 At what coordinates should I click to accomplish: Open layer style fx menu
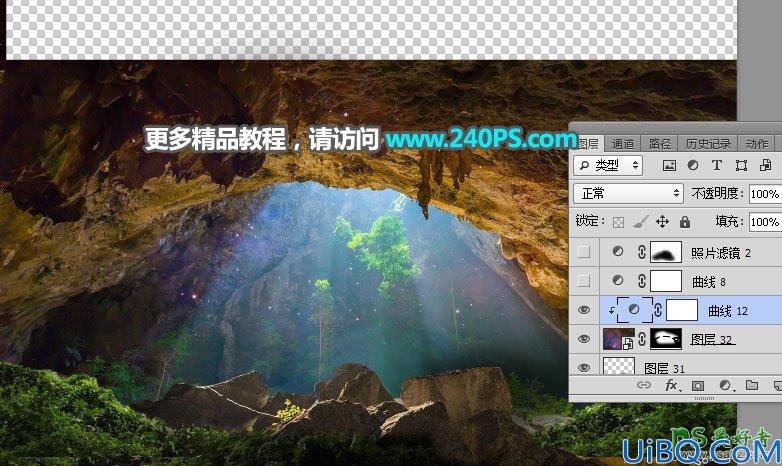(672, 385)
